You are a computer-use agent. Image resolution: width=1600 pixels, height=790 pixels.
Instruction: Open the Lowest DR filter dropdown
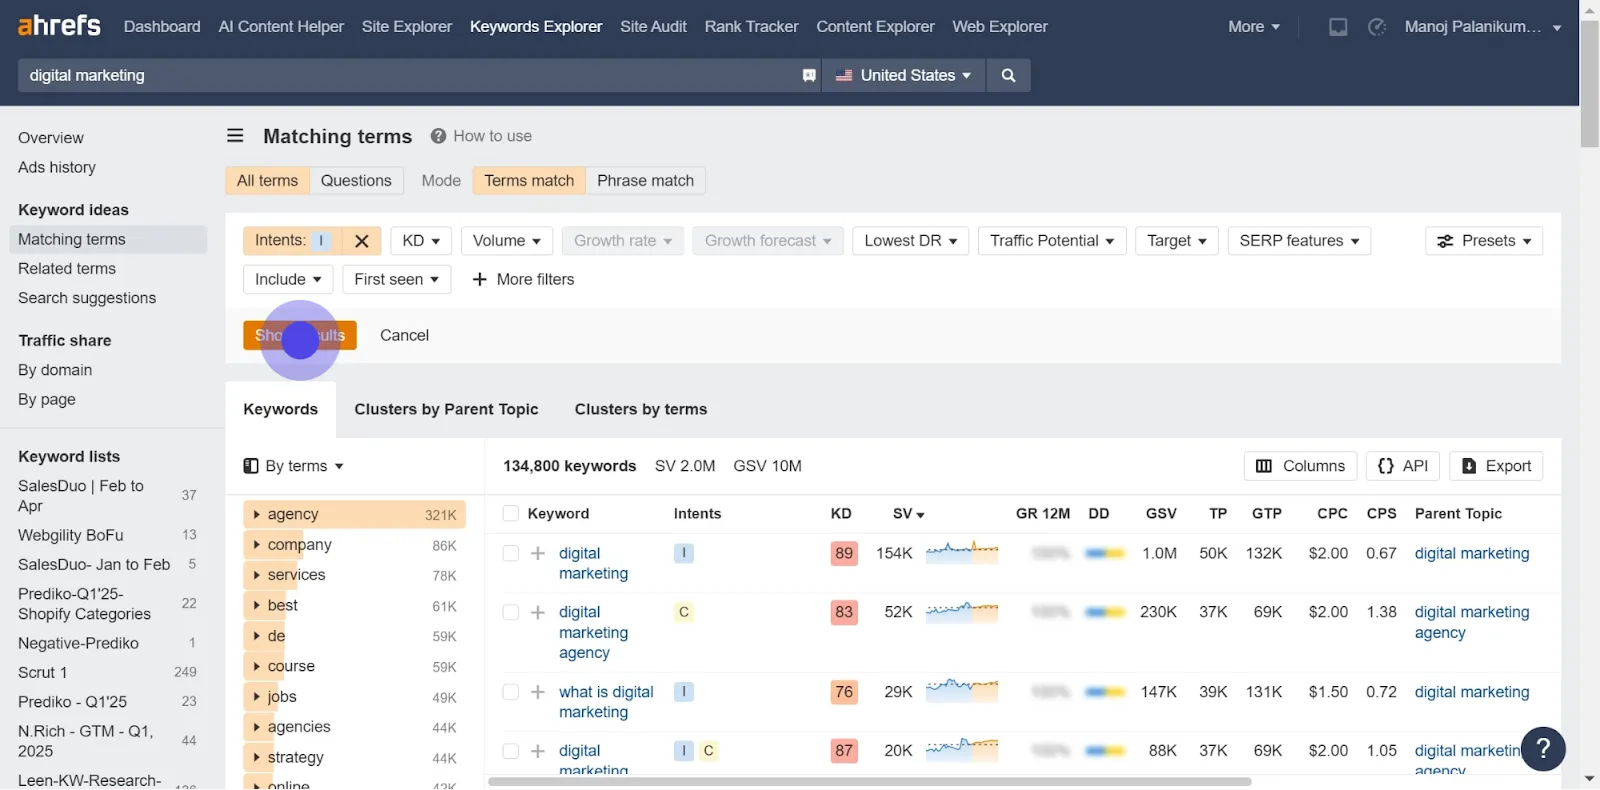click(x=910, y=241)
